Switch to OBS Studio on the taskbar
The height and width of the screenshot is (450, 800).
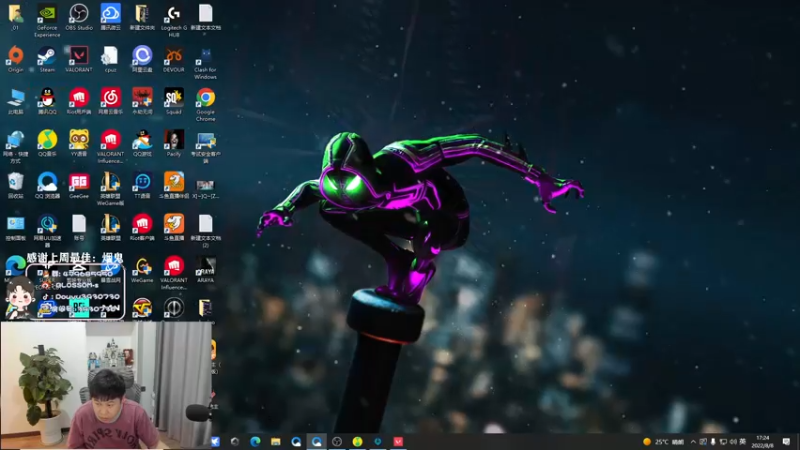point(337,441)
